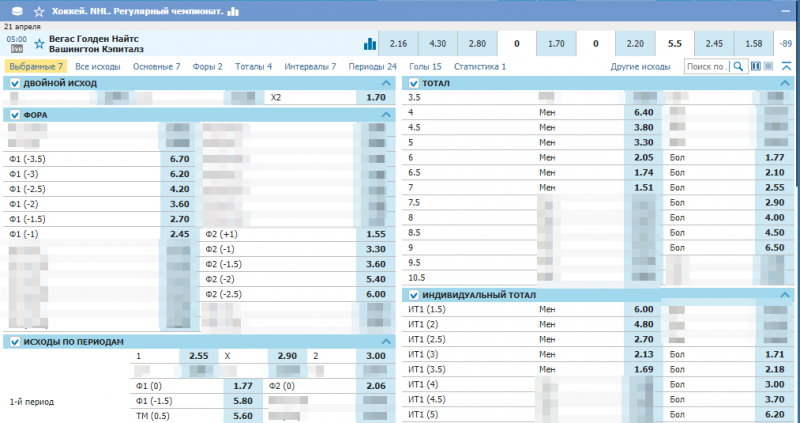
Task: Open match statistics bar chart icon
Action: pyautogui.click(x=370, y=44)
